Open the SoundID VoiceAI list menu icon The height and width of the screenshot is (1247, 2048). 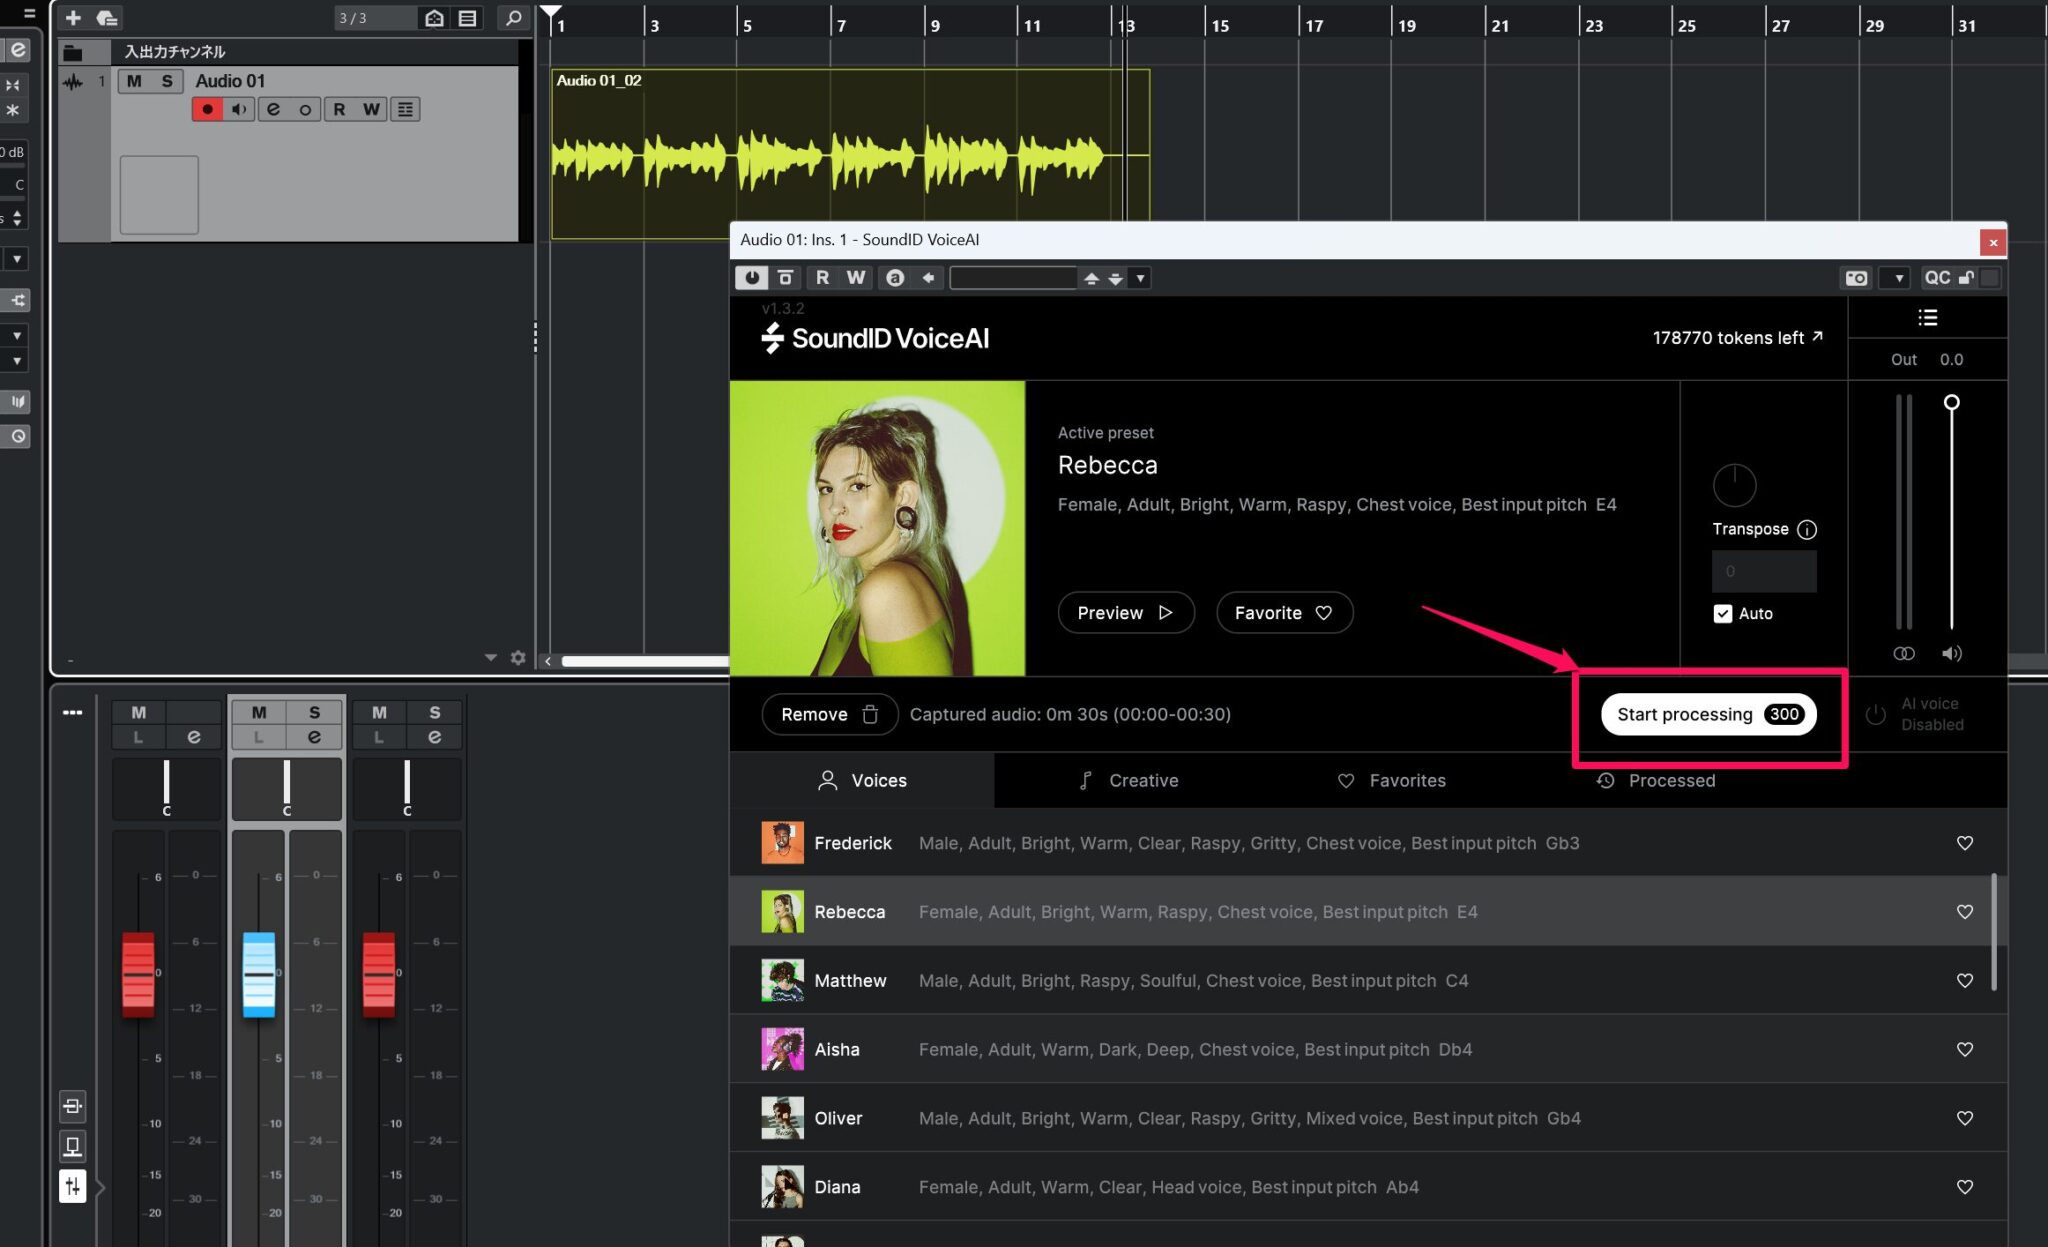point(1927,318)
